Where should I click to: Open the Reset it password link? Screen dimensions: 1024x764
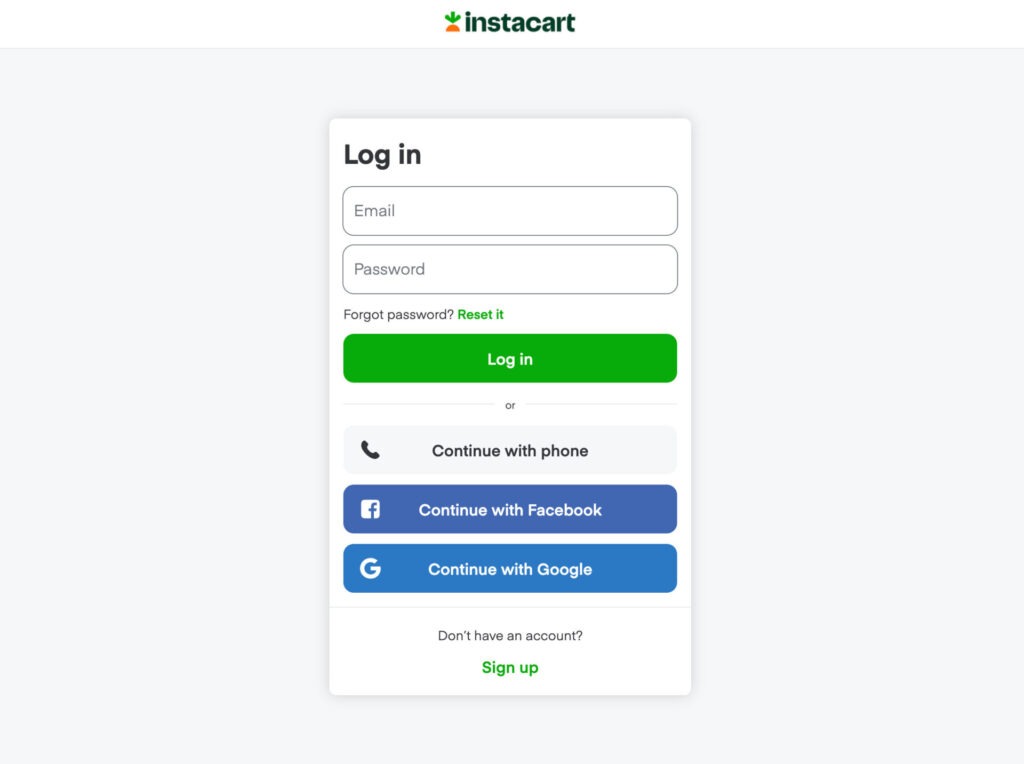(x=481, y=315)
